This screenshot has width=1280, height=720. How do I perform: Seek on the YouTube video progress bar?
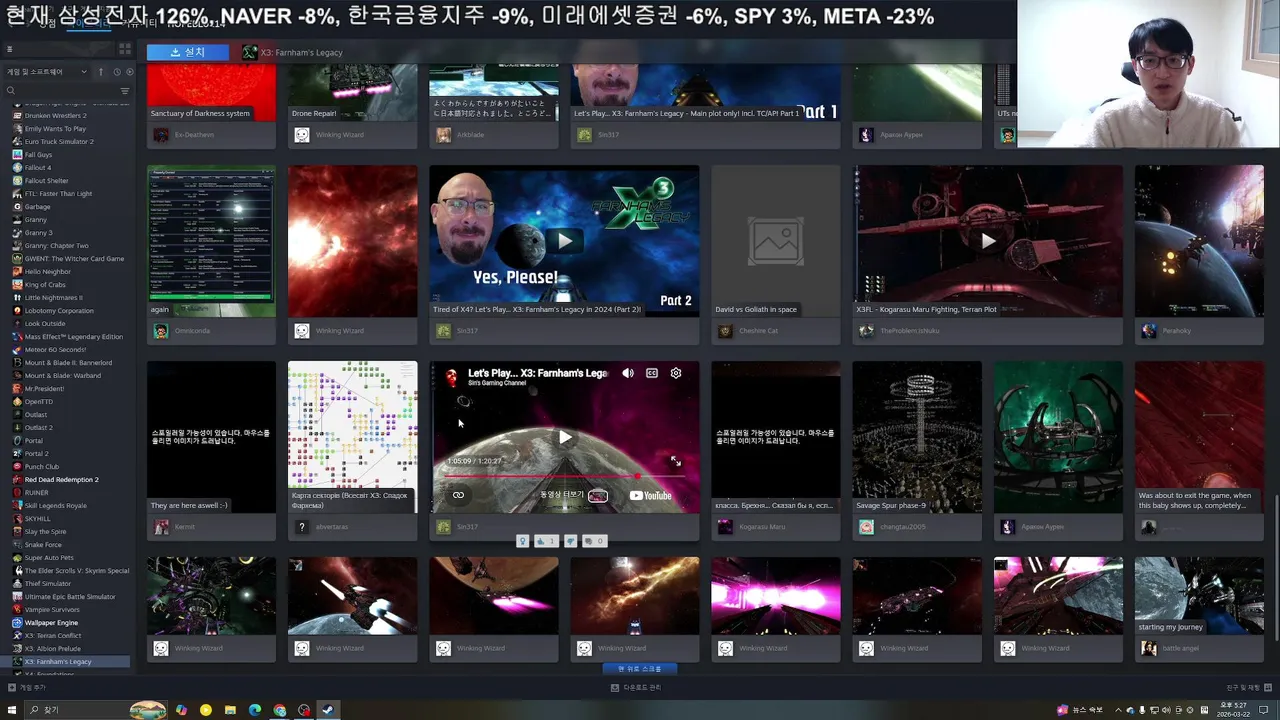tap(565, 476)
